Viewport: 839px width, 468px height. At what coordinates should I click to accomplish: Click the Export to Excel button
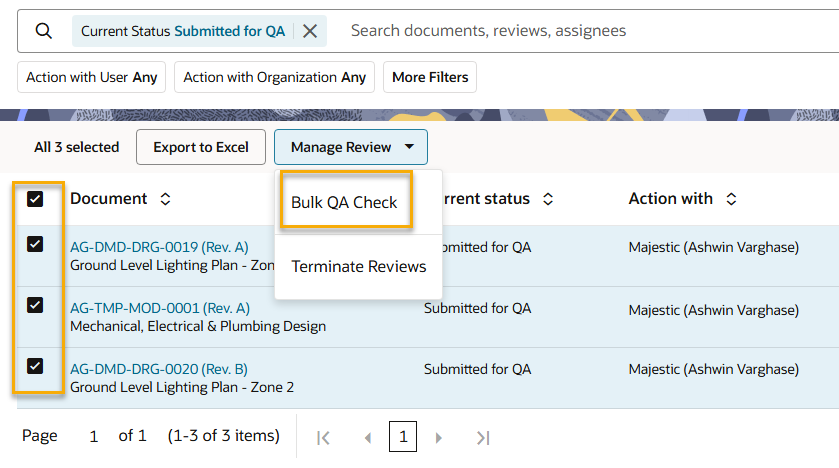pyautogui.click(x=201, y=147)
